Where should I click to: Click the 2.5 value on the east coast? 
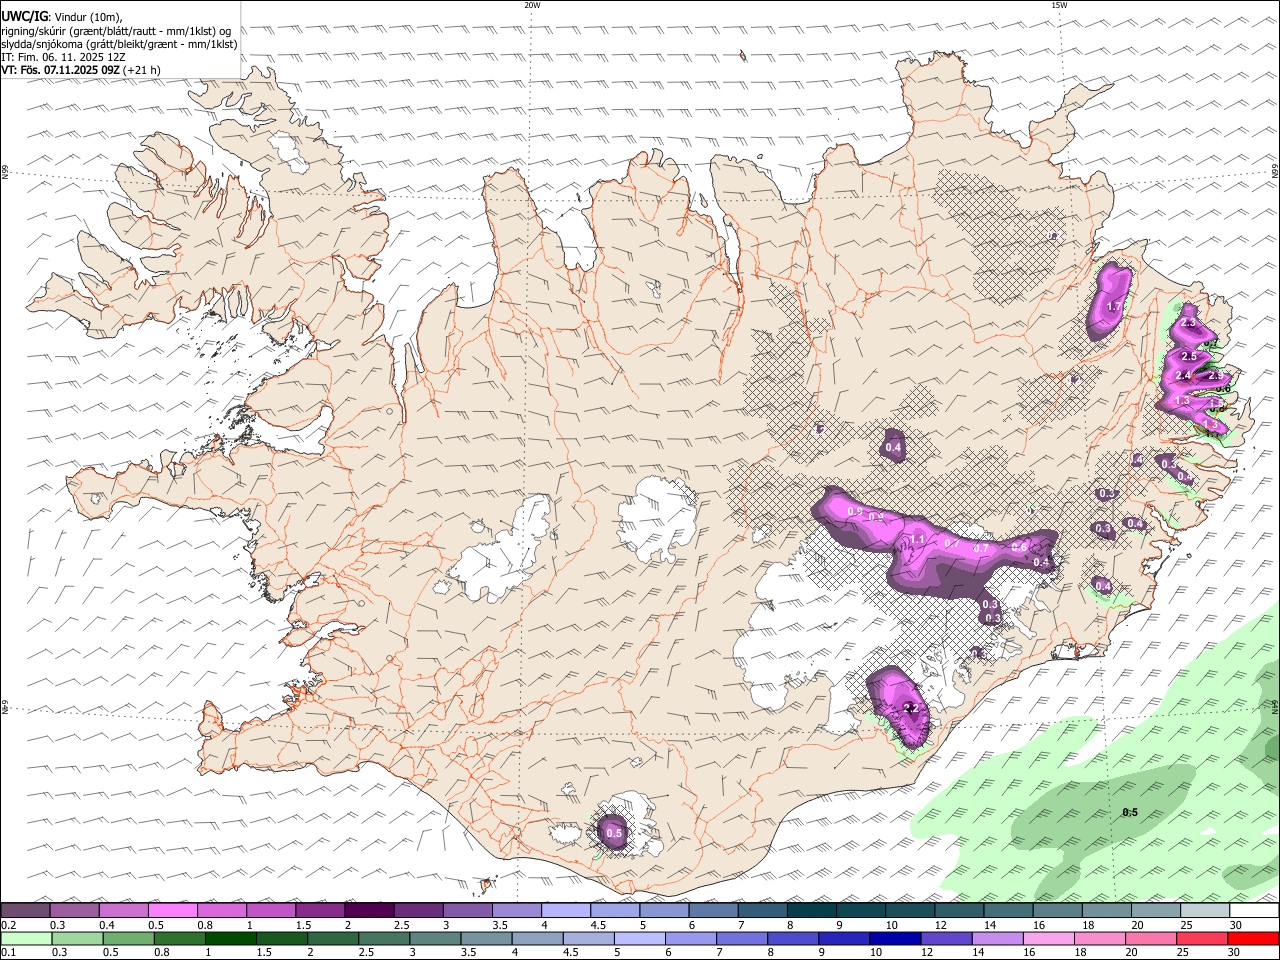point(1189,356)
